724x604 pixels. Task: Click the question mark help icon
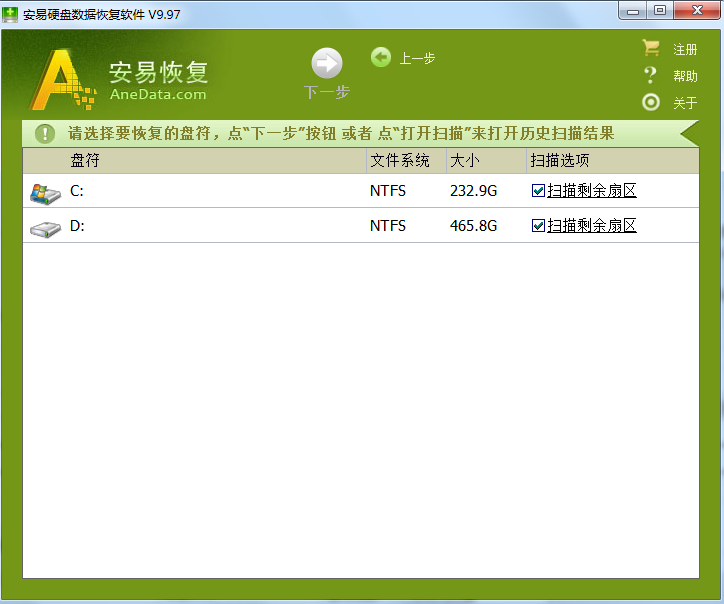pos(650,75)
